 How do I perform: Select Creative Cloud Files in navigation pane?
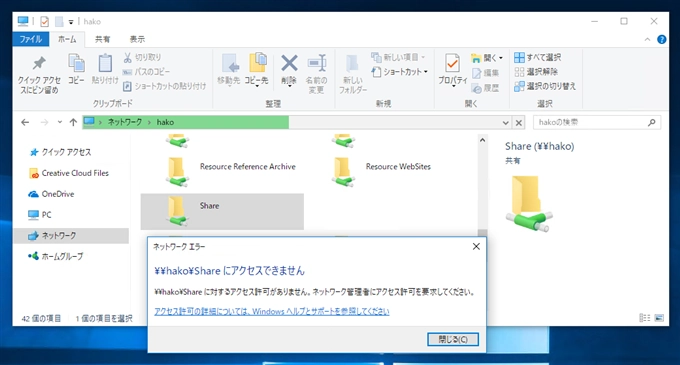68,173
